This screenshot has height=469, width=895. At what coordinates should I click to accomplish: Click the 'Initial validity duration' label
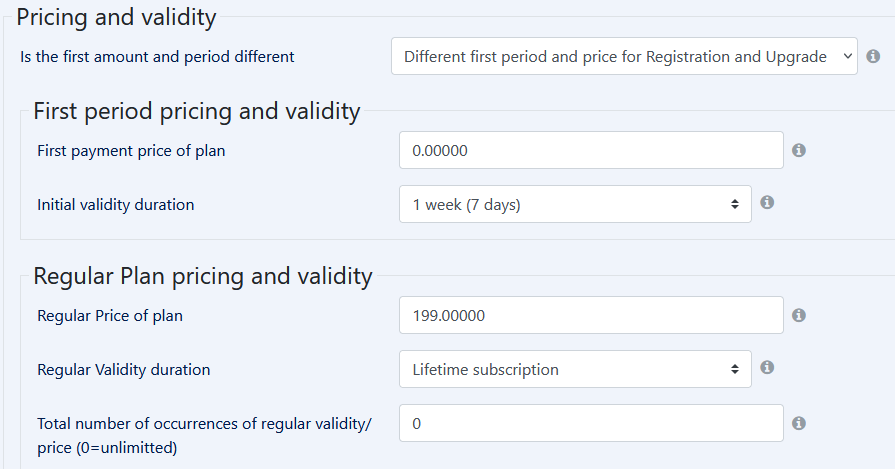116,205
